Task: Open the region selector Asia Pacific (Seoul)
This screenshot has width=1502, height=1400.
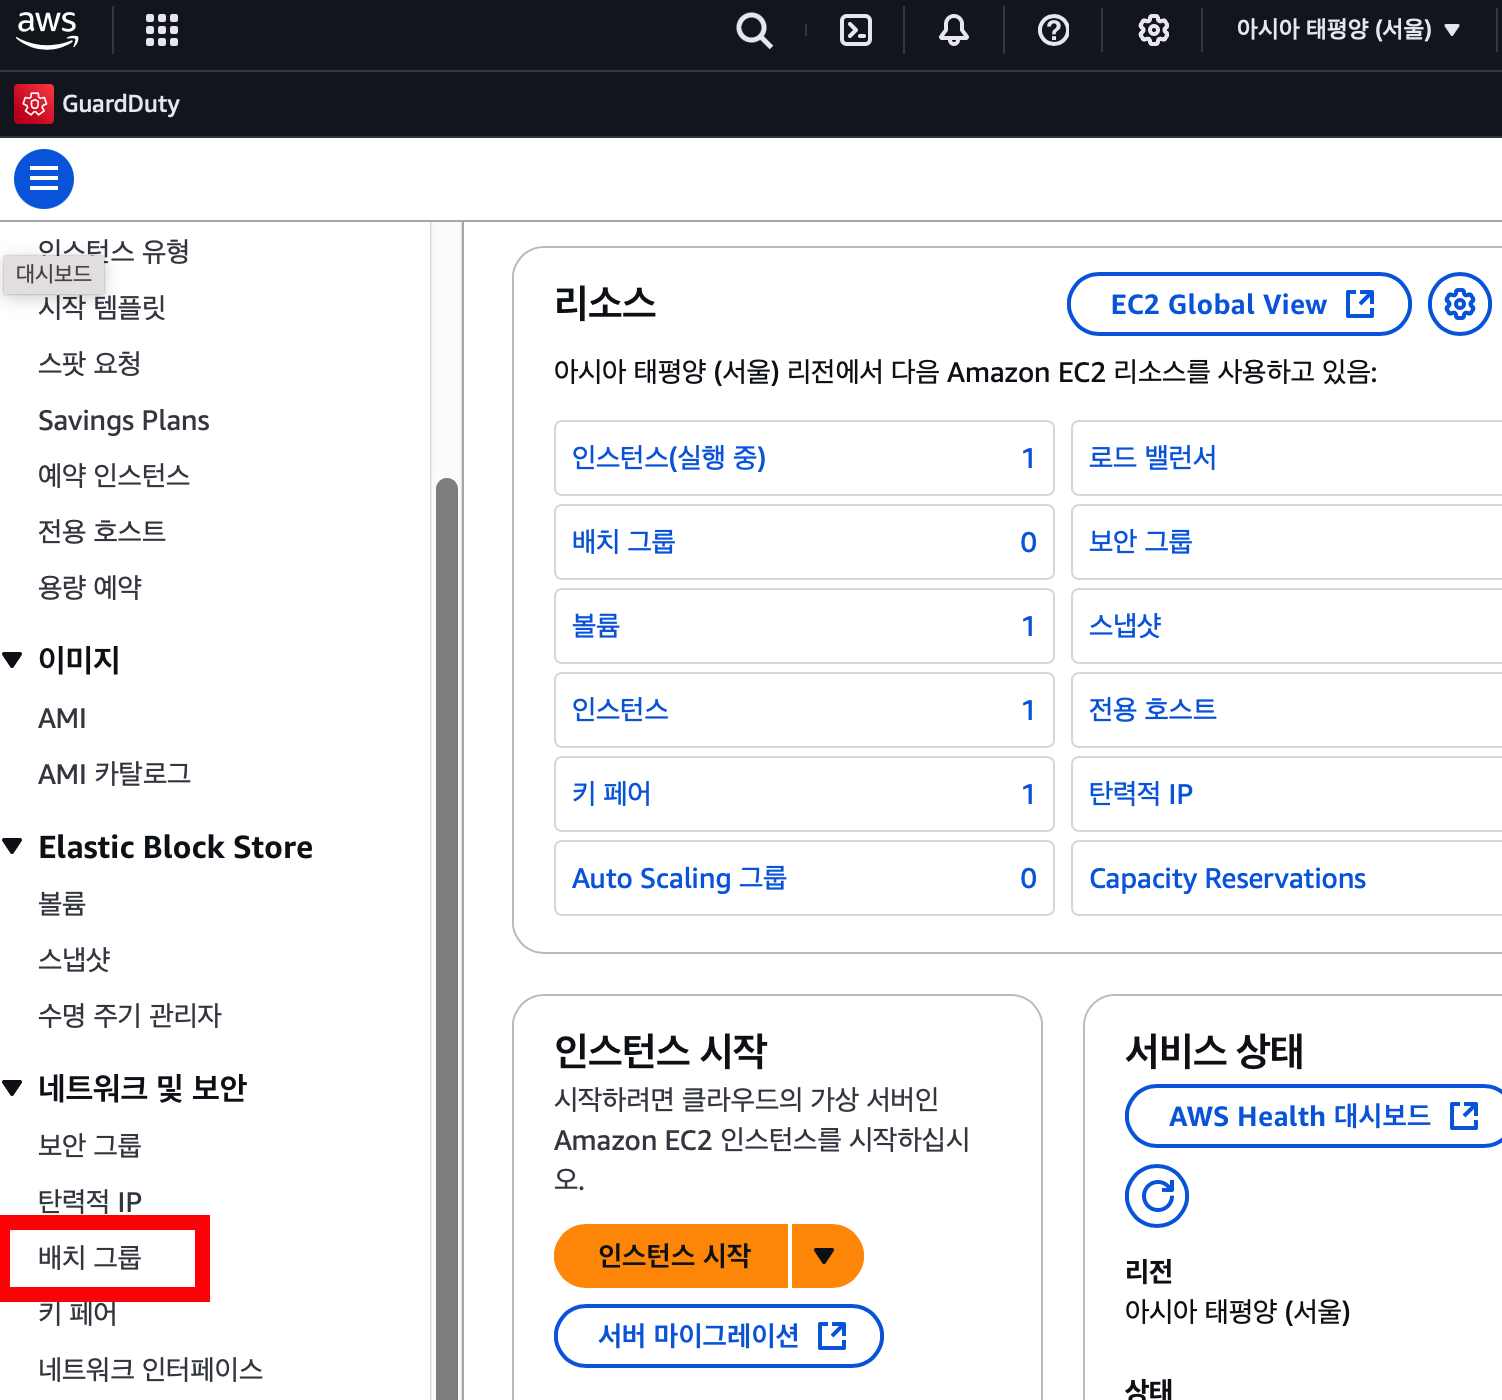Action: click(1348, 30)
